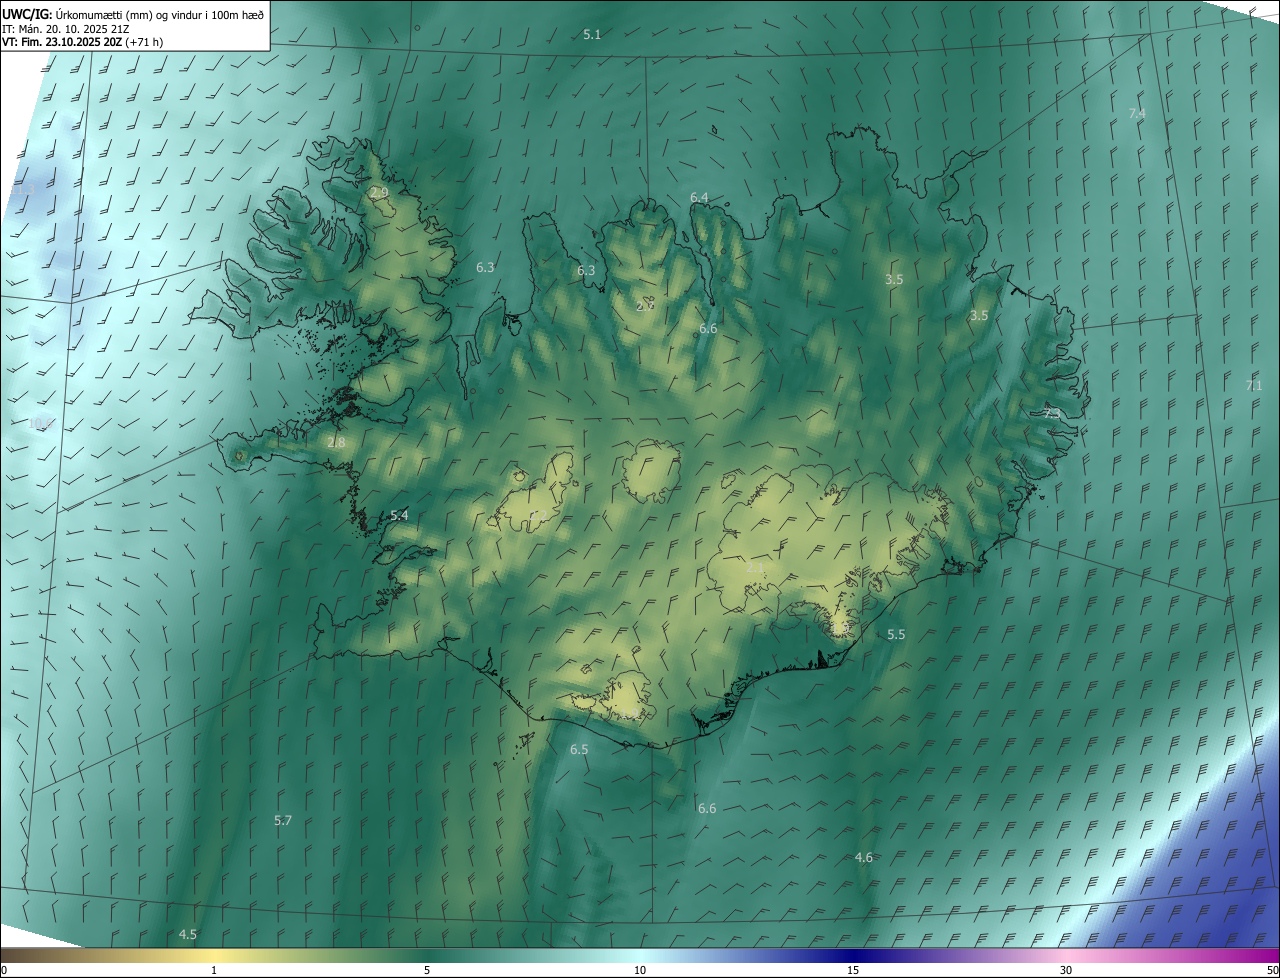The height and width of the screenshot is (978, 1280).
Task: Click the 2.8 value label on the map
Action: coord(336,442)
